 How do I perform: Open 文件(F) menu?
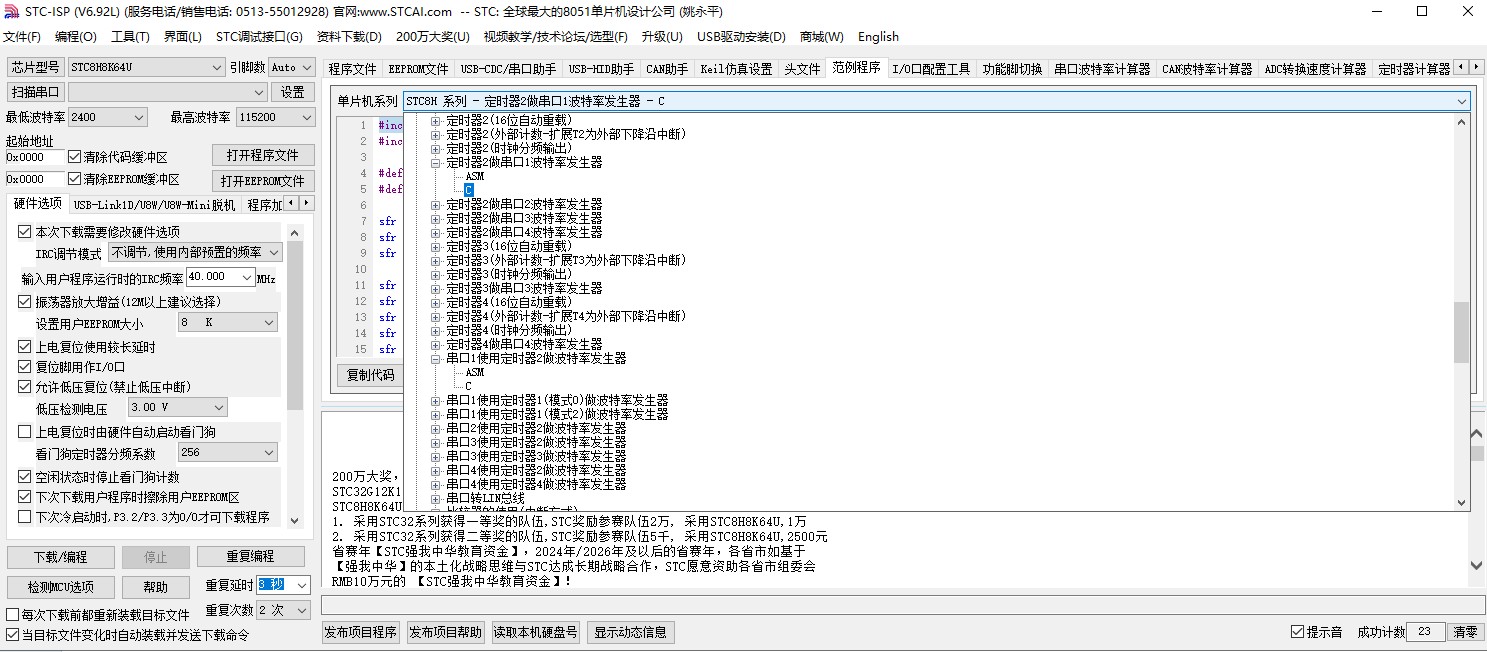click(22, 37)
